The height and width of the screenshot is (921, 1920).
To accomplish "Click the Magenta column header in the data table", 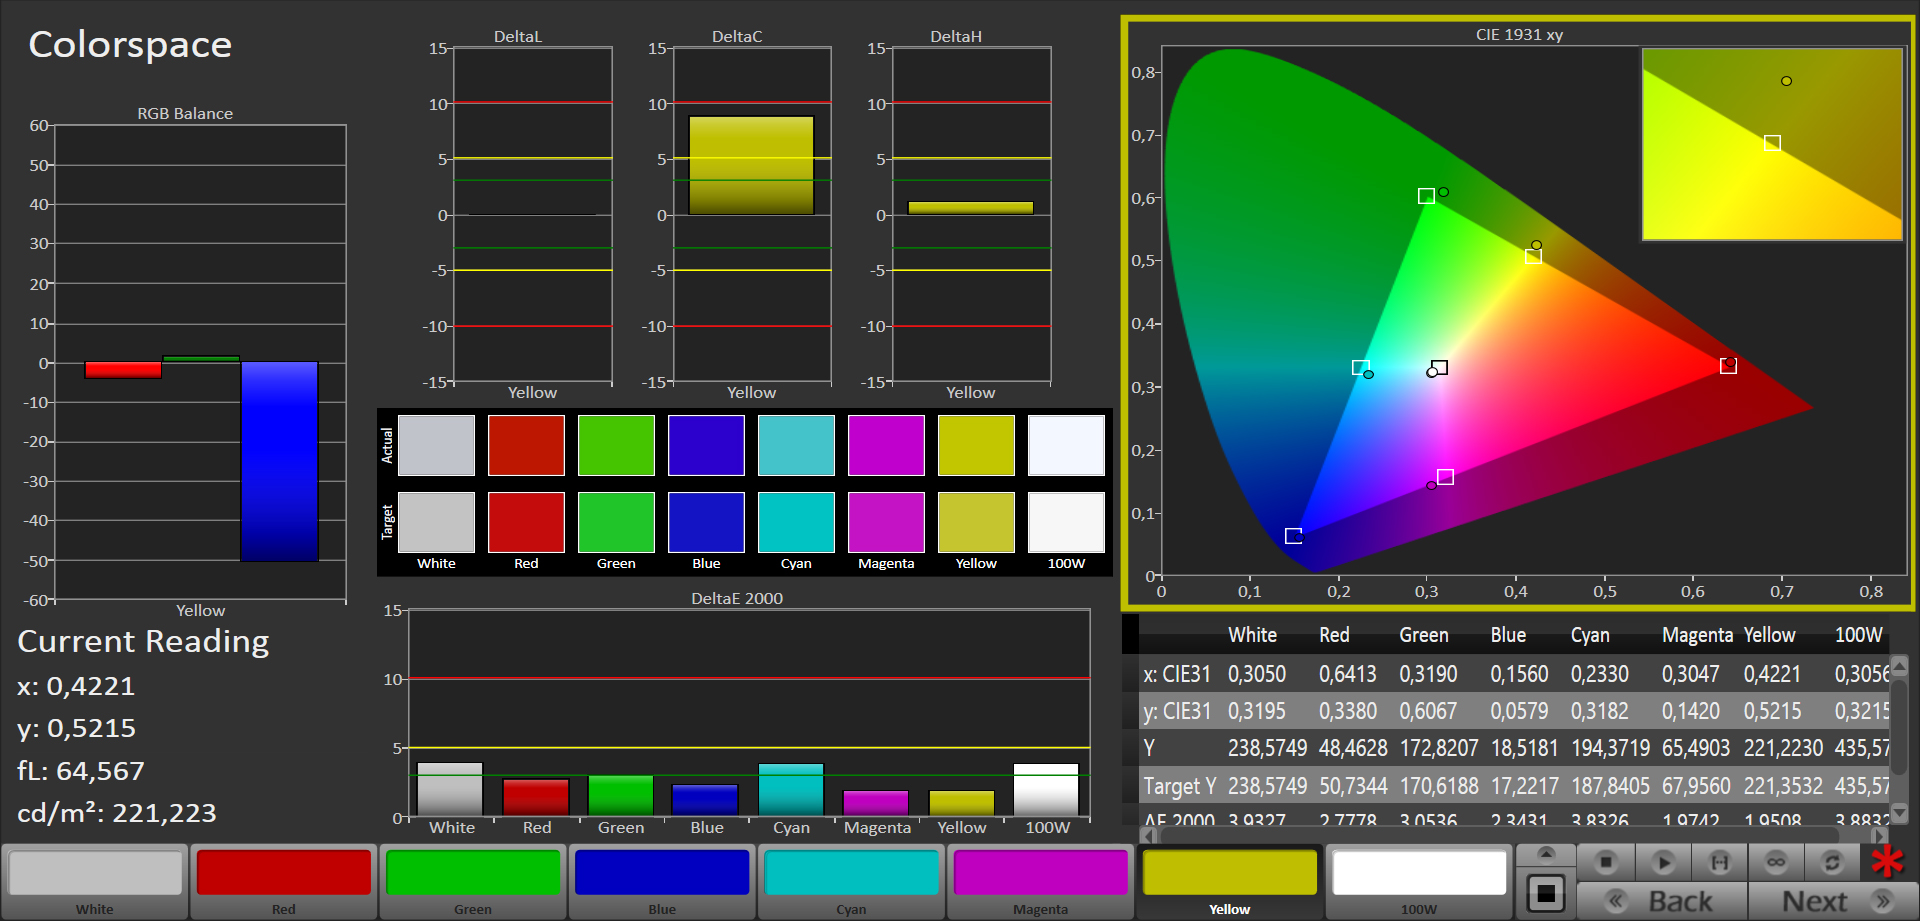I will 1697,635.
